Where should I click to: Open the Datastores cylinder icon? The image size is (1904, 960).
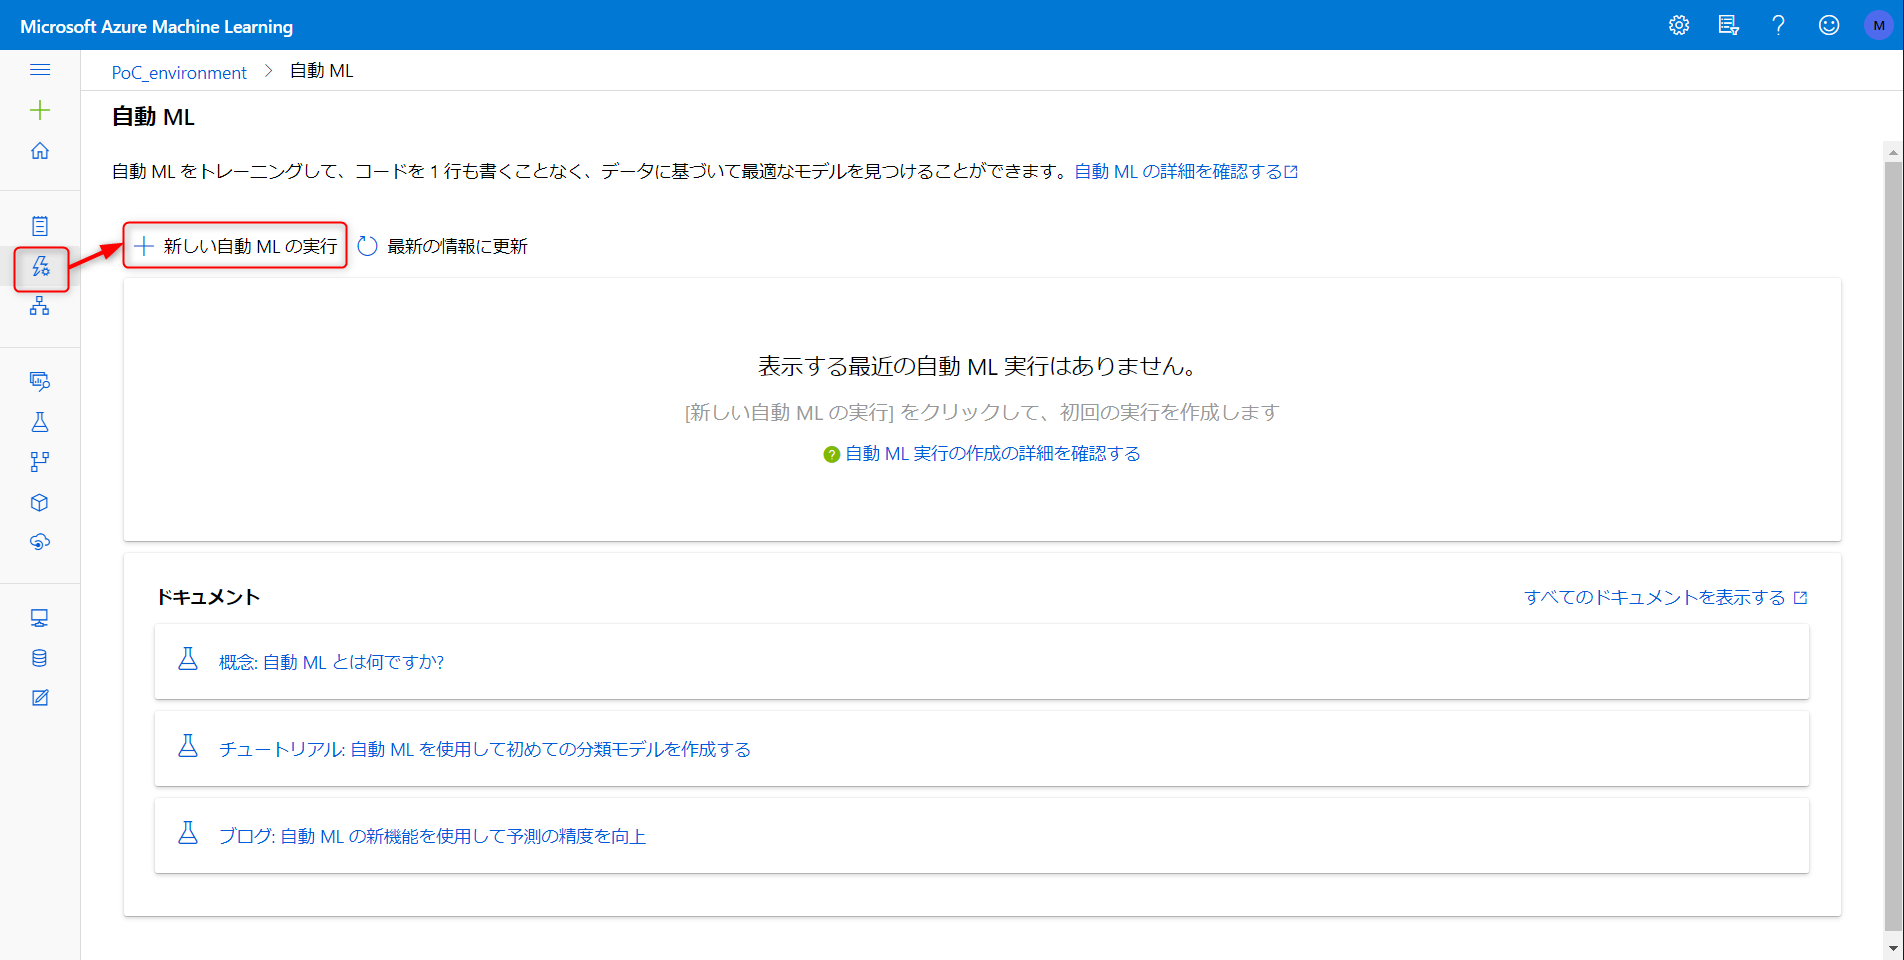pyautogui.click(x=40, y=658)
